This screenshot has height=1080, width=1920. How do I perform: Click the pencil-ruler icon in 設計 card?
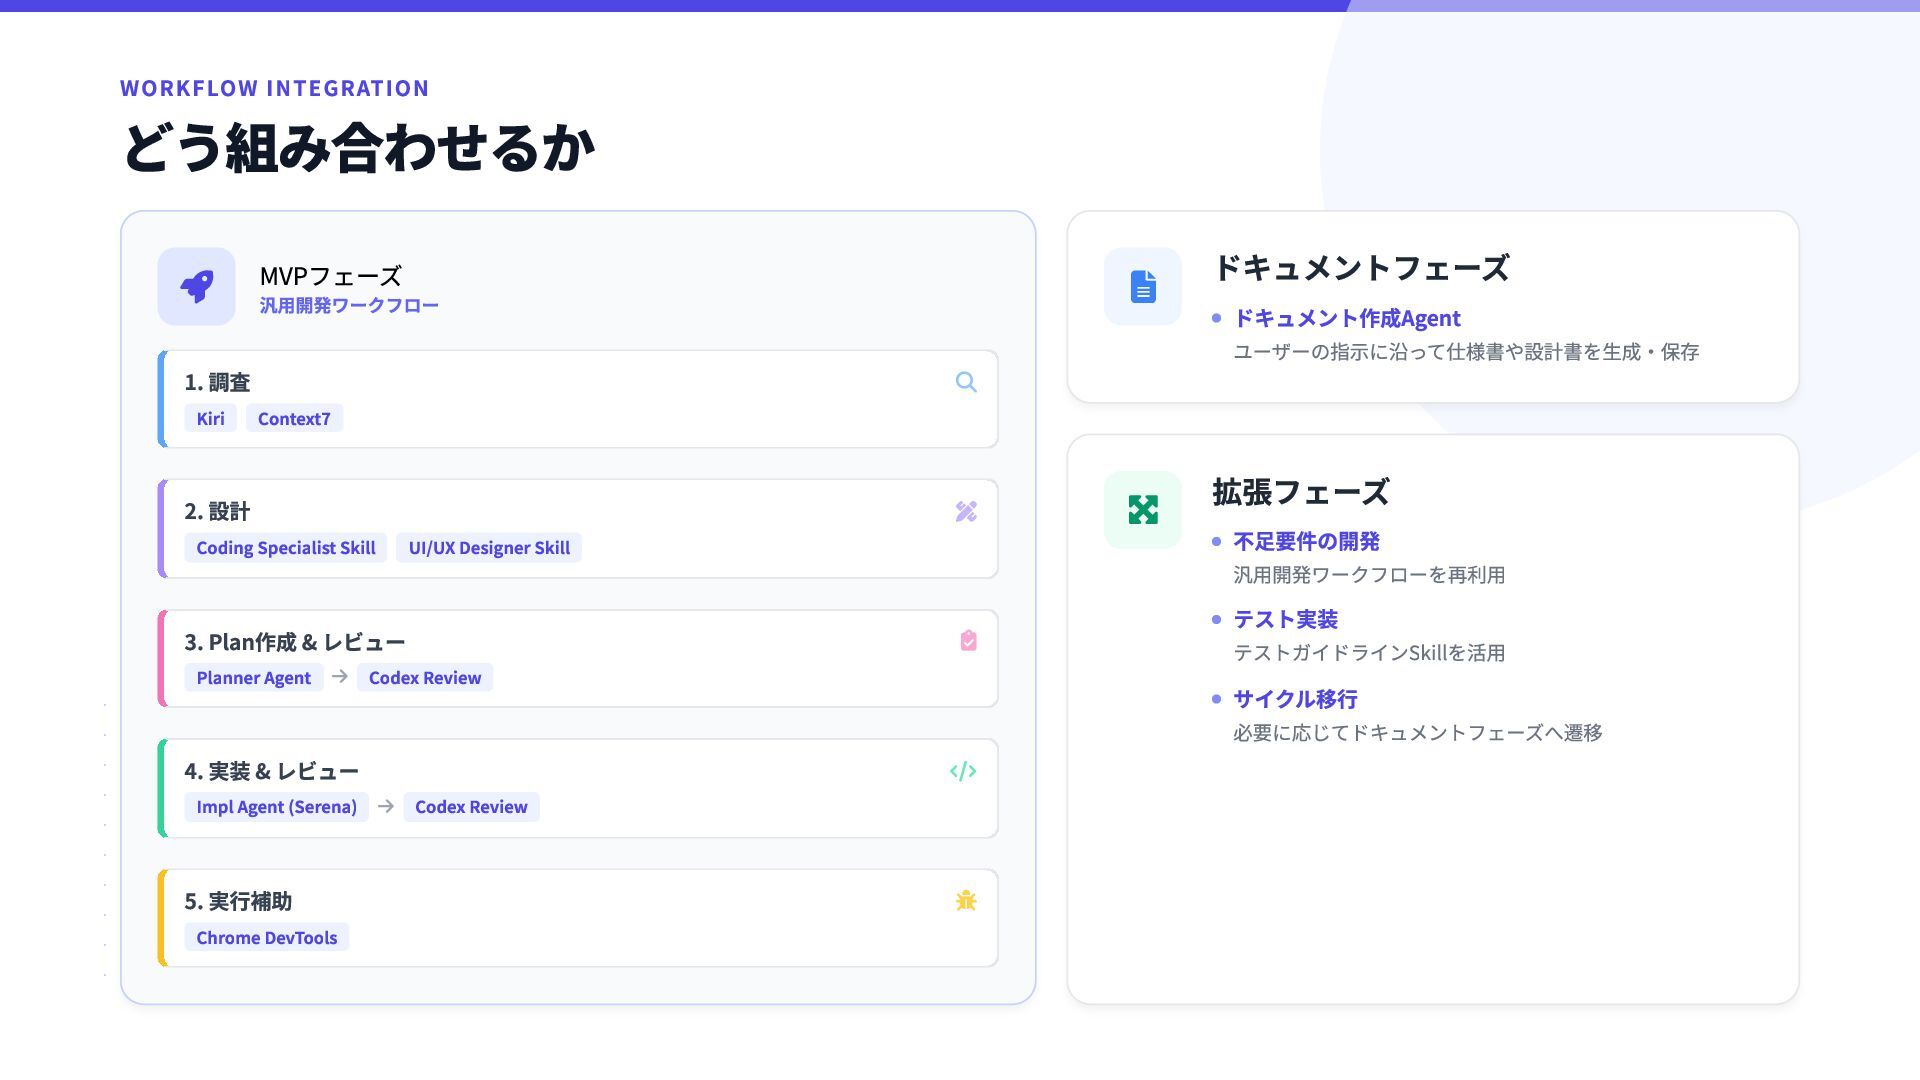coord(965,512)
